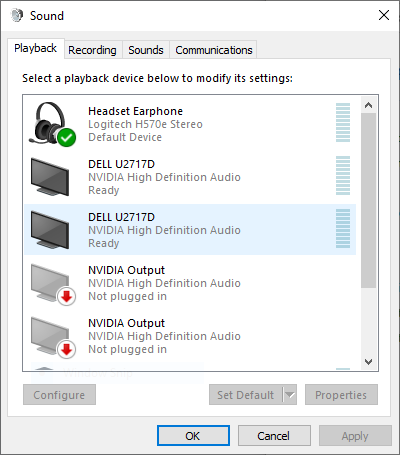The image size is (400, 455).
Task: Click the Configure button
Action: point(59,395)
